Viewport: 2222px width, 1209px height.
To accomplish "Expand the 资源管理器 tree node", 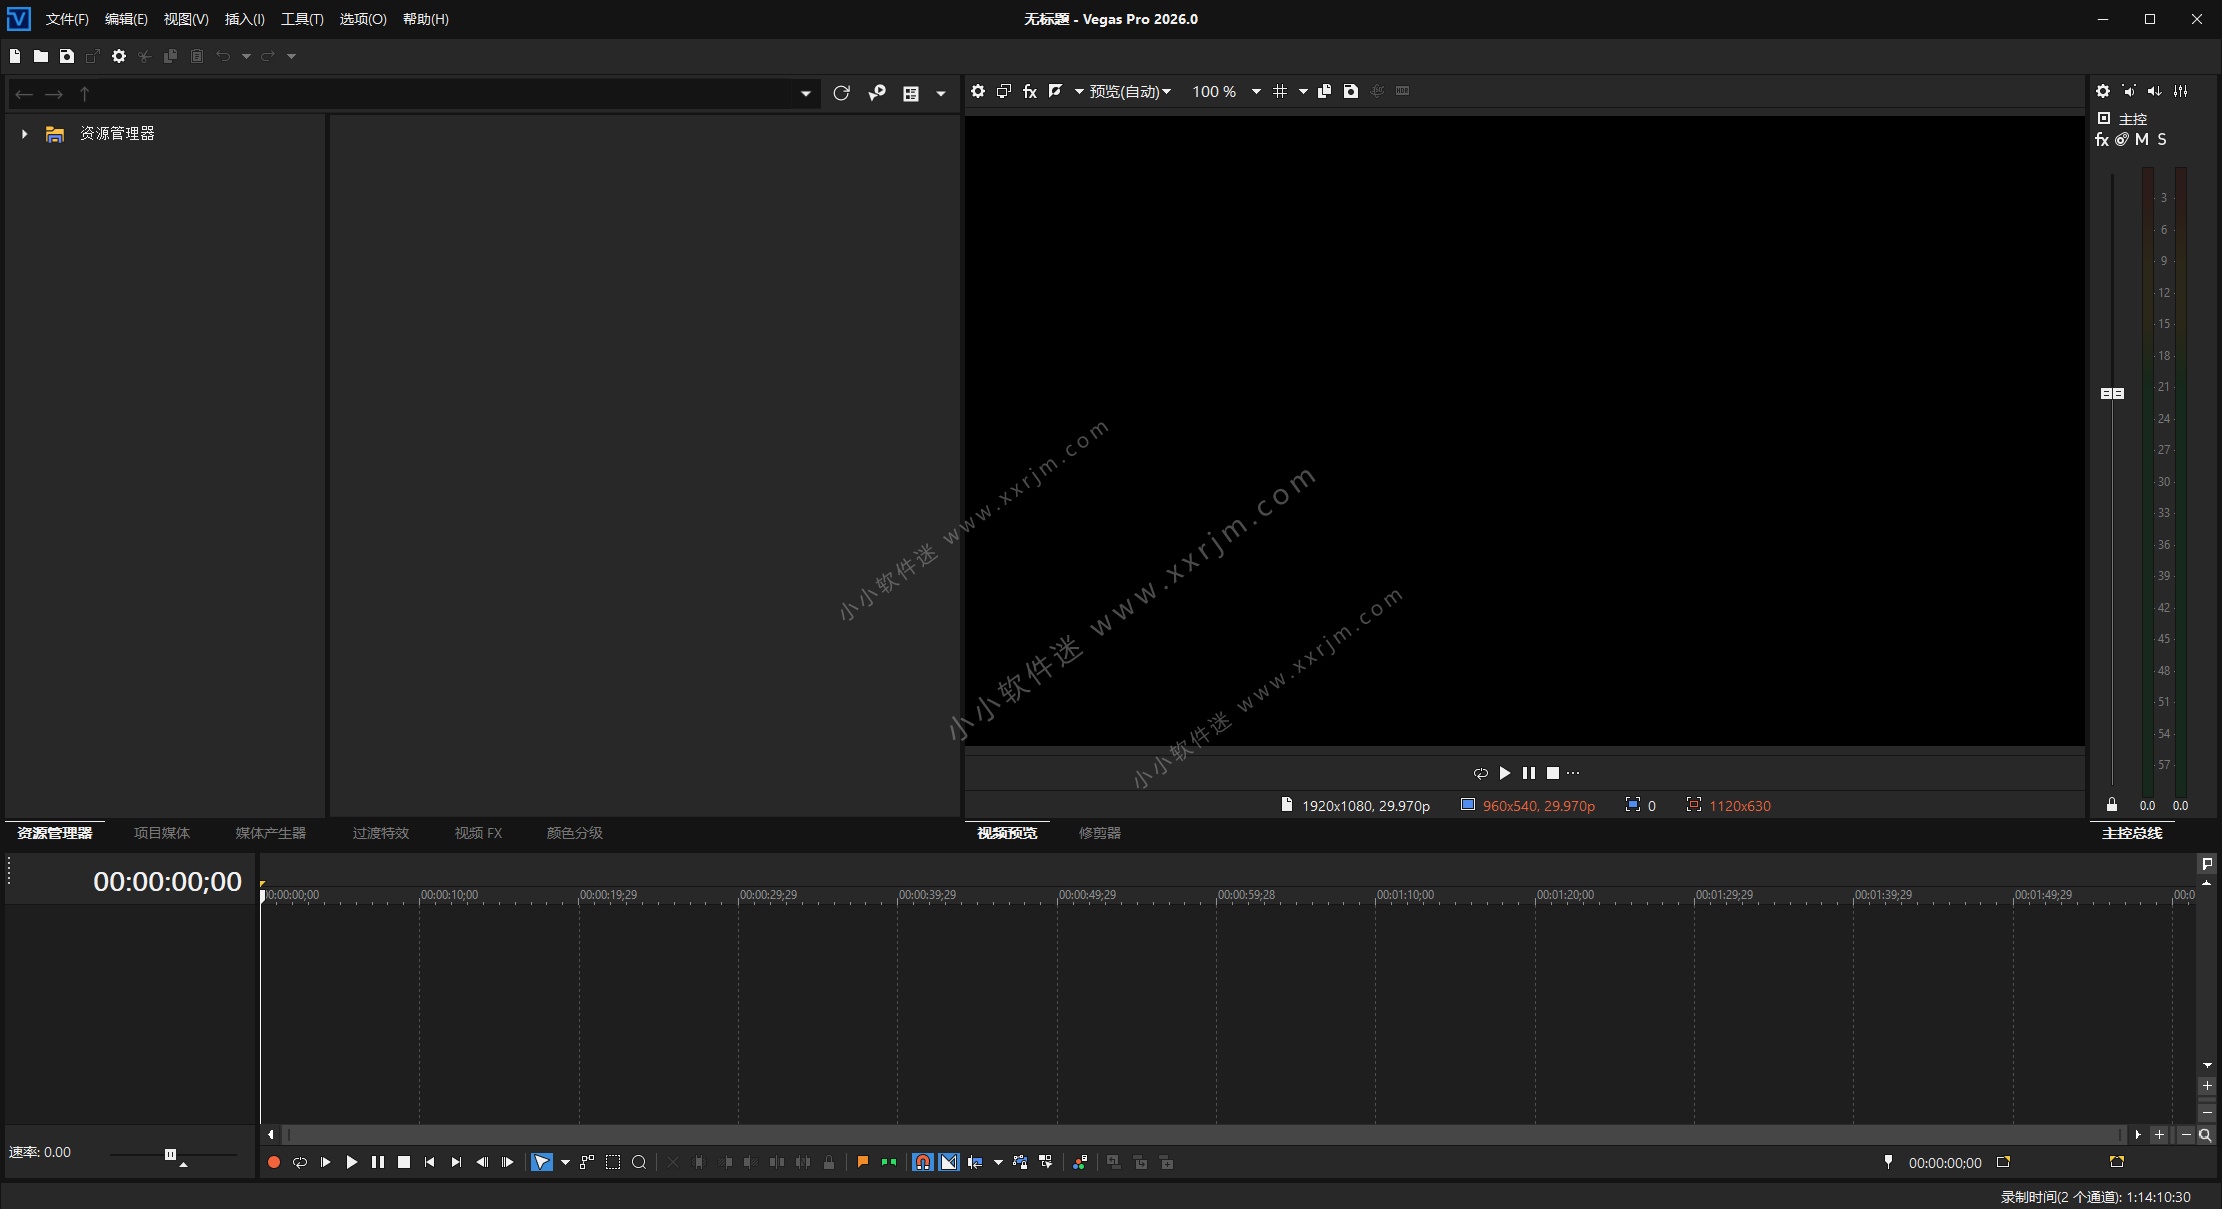I will (24, 133).
